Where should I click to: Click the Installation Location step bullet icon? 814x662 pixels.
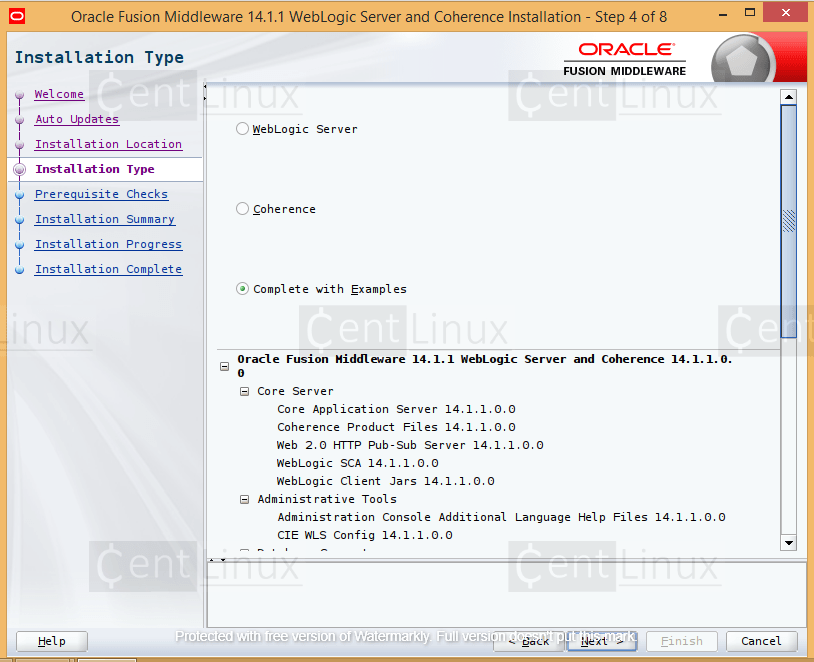[x=20, y=145]
